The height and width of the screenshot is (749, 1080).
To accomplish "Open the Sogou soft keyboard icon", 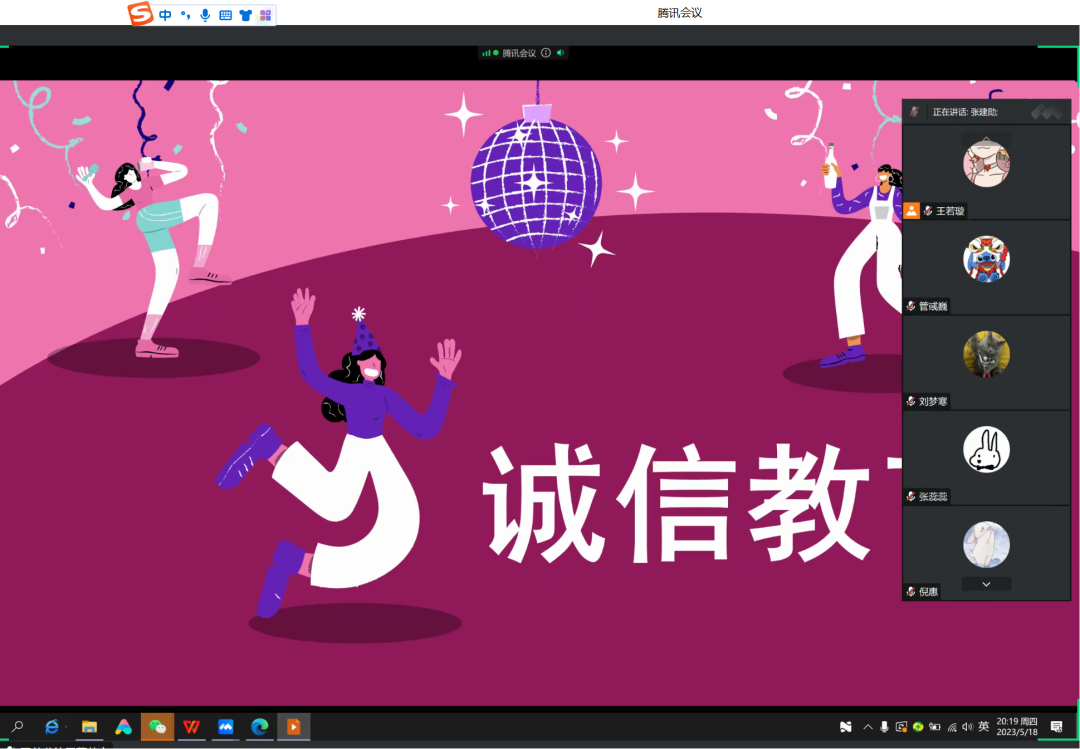I will point(225,15).
